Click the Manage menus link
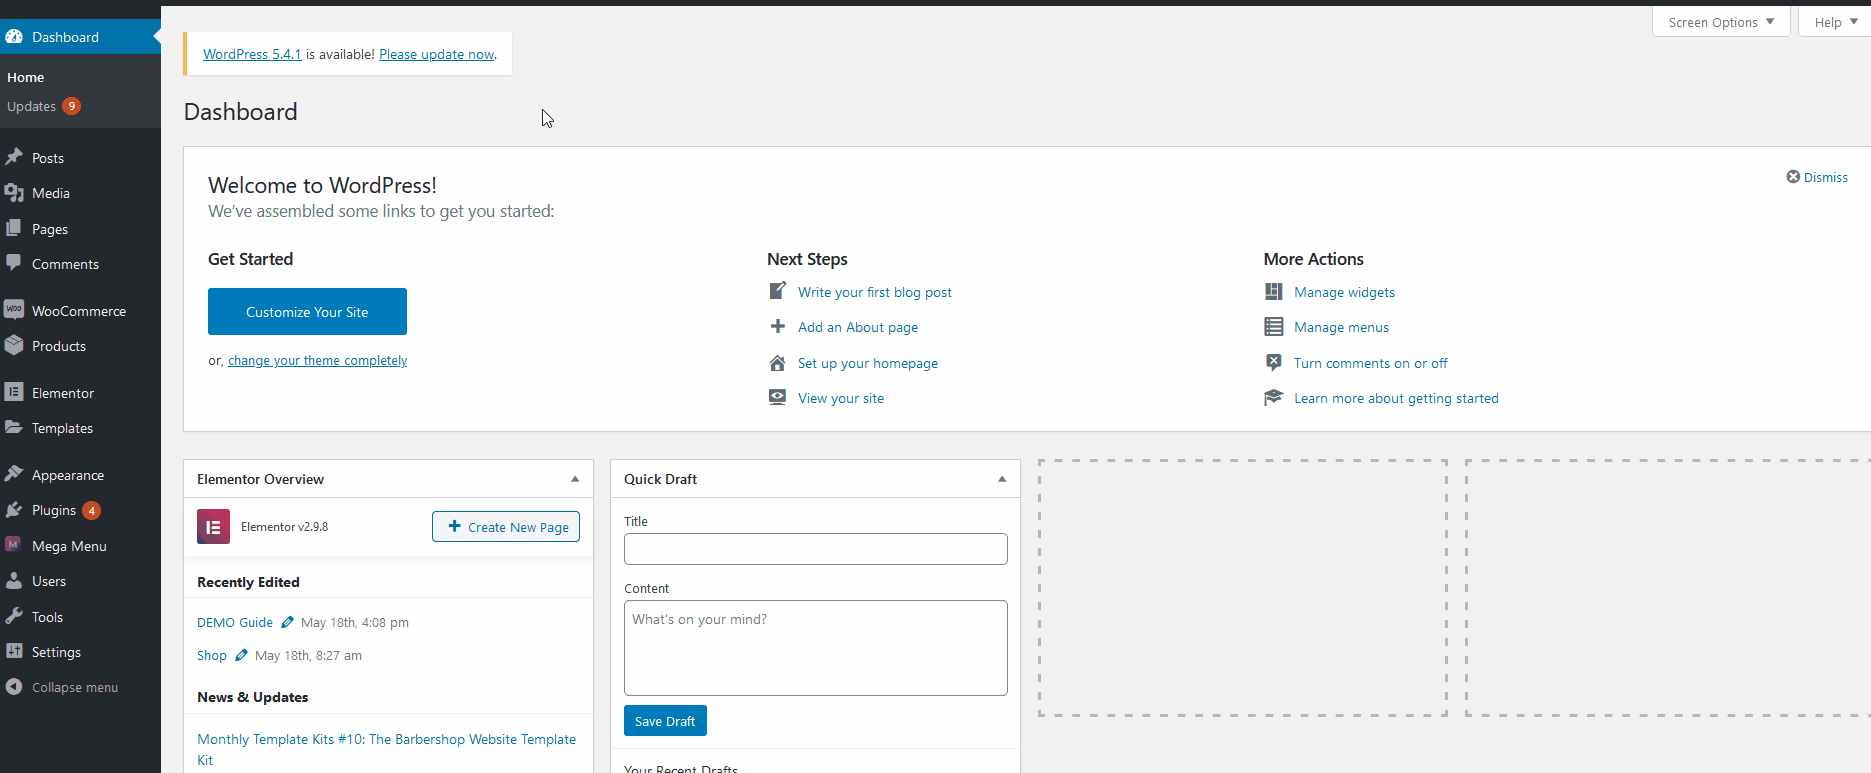This screenshot has width=1871, height=773. coord(1341,327)
